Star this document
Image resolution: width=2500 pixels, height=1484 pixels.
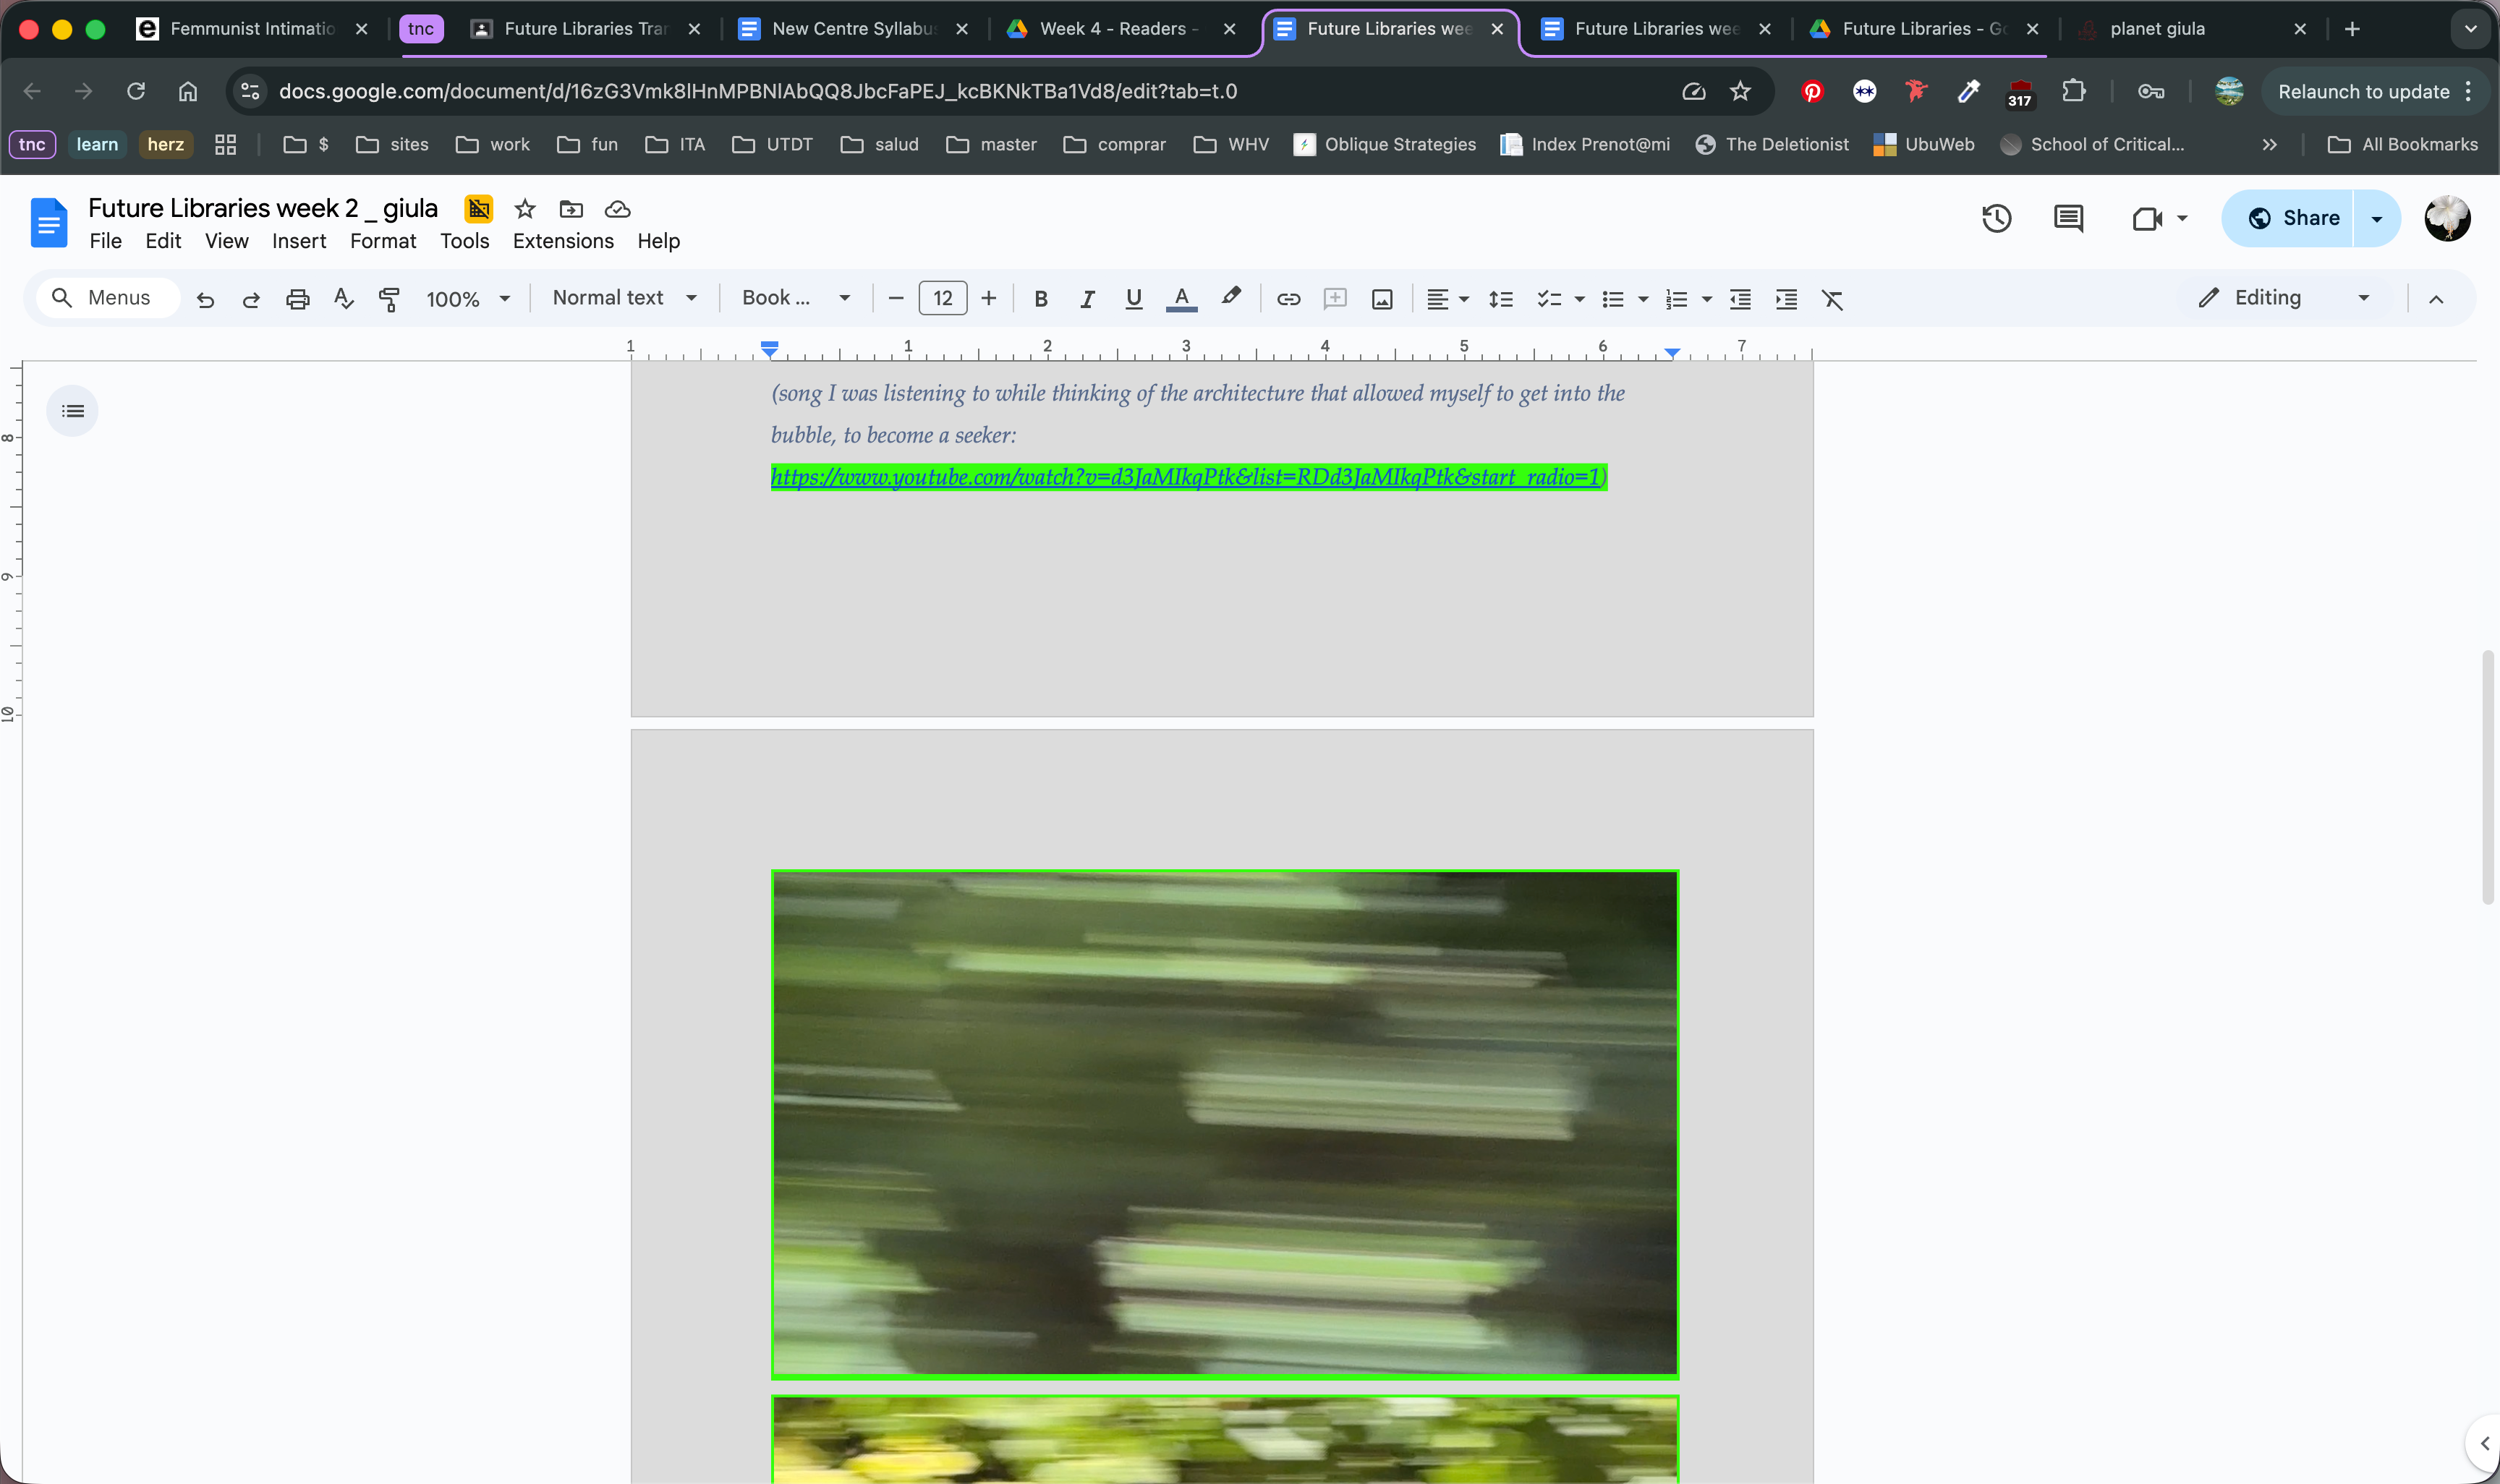[x=525, y=209]
